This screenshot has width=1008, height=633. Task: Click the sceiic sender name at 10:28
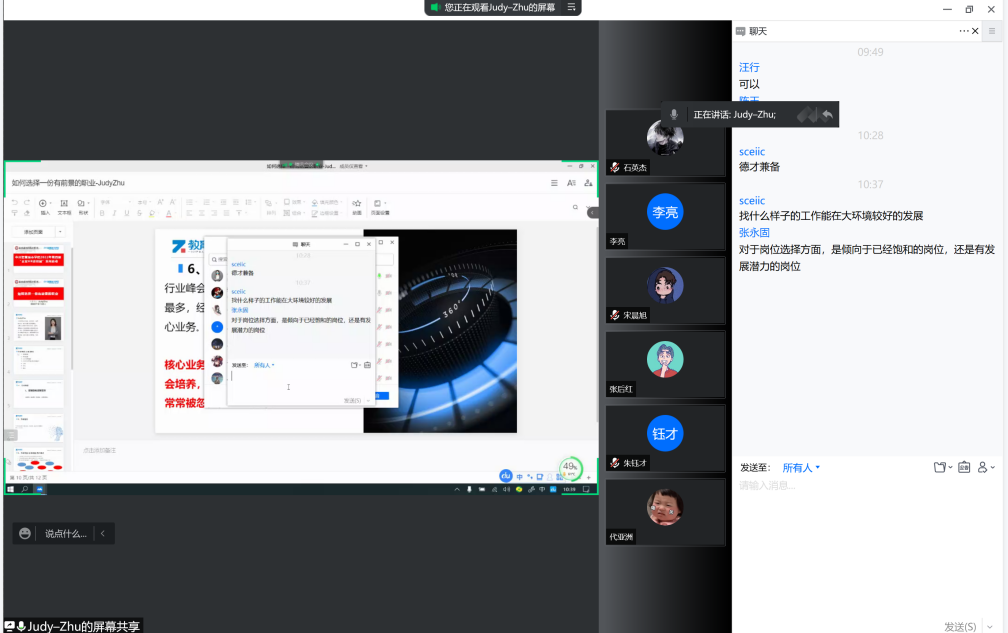tap(752, 151)
